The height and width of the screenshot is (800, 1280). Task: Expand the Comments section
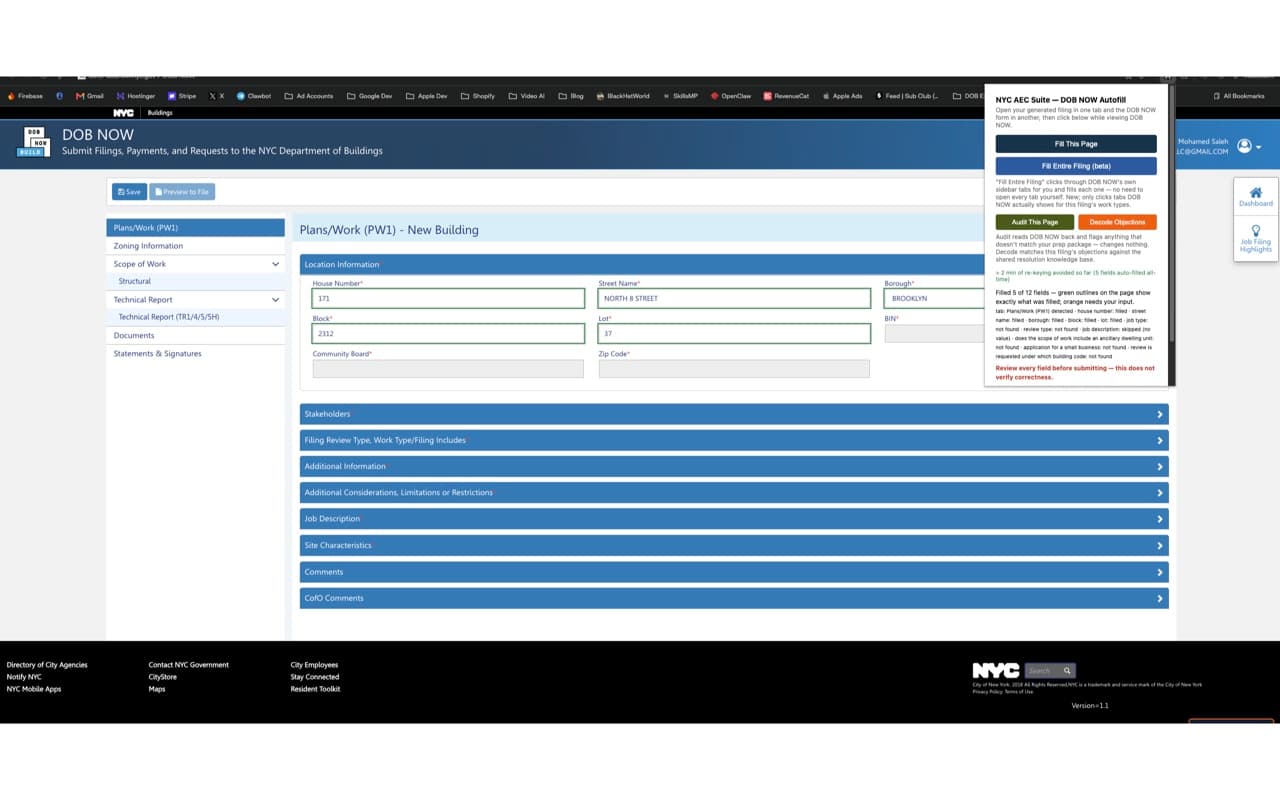coord(734,572)
